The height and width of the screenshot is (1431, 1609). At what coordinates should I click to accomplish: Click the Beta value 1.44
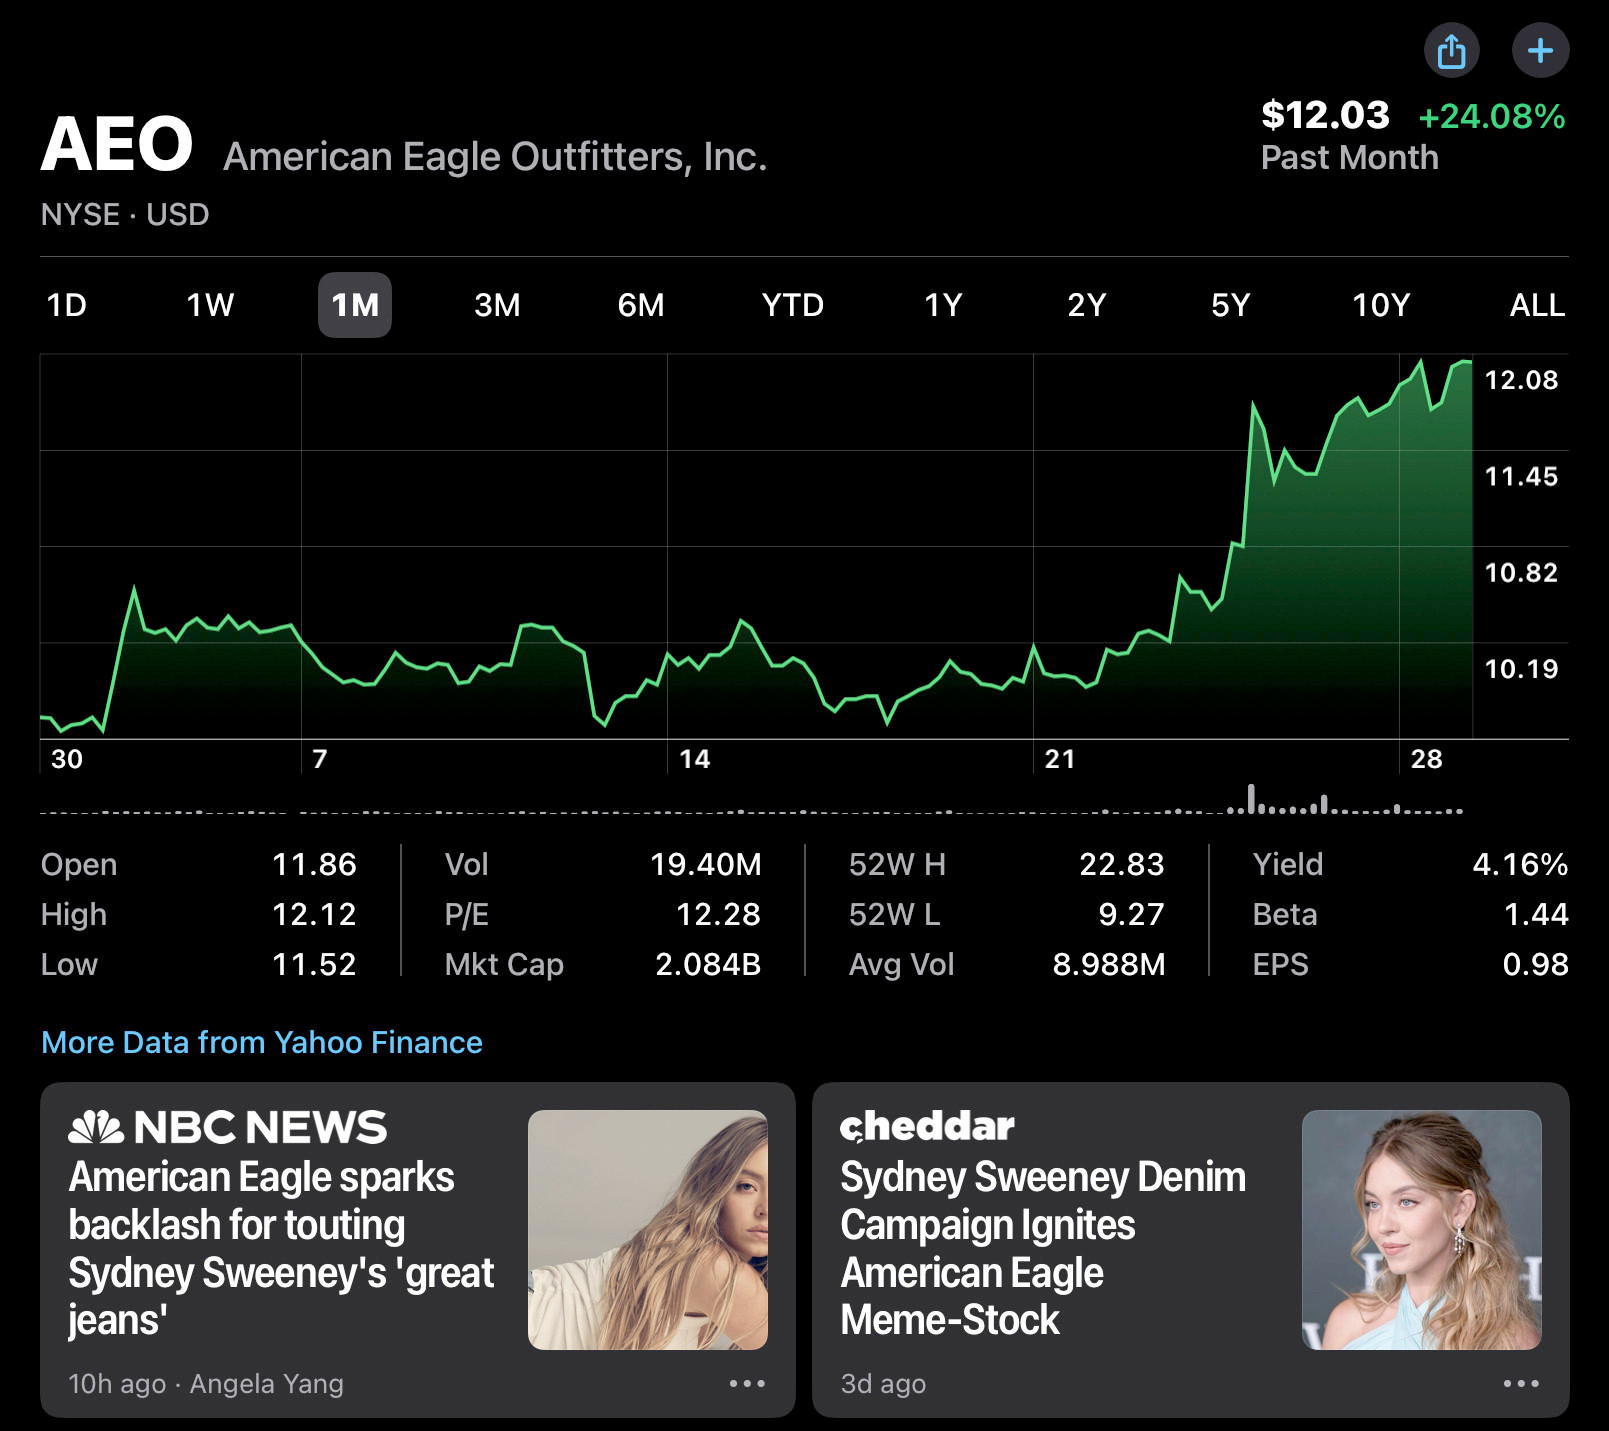pyautogui.click(x=1536, y=914)
